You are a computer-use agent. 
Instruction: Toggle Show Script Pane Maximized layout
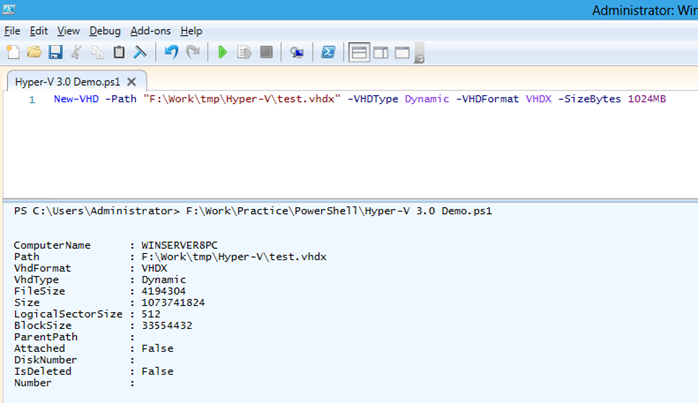[x=403, y=52]
